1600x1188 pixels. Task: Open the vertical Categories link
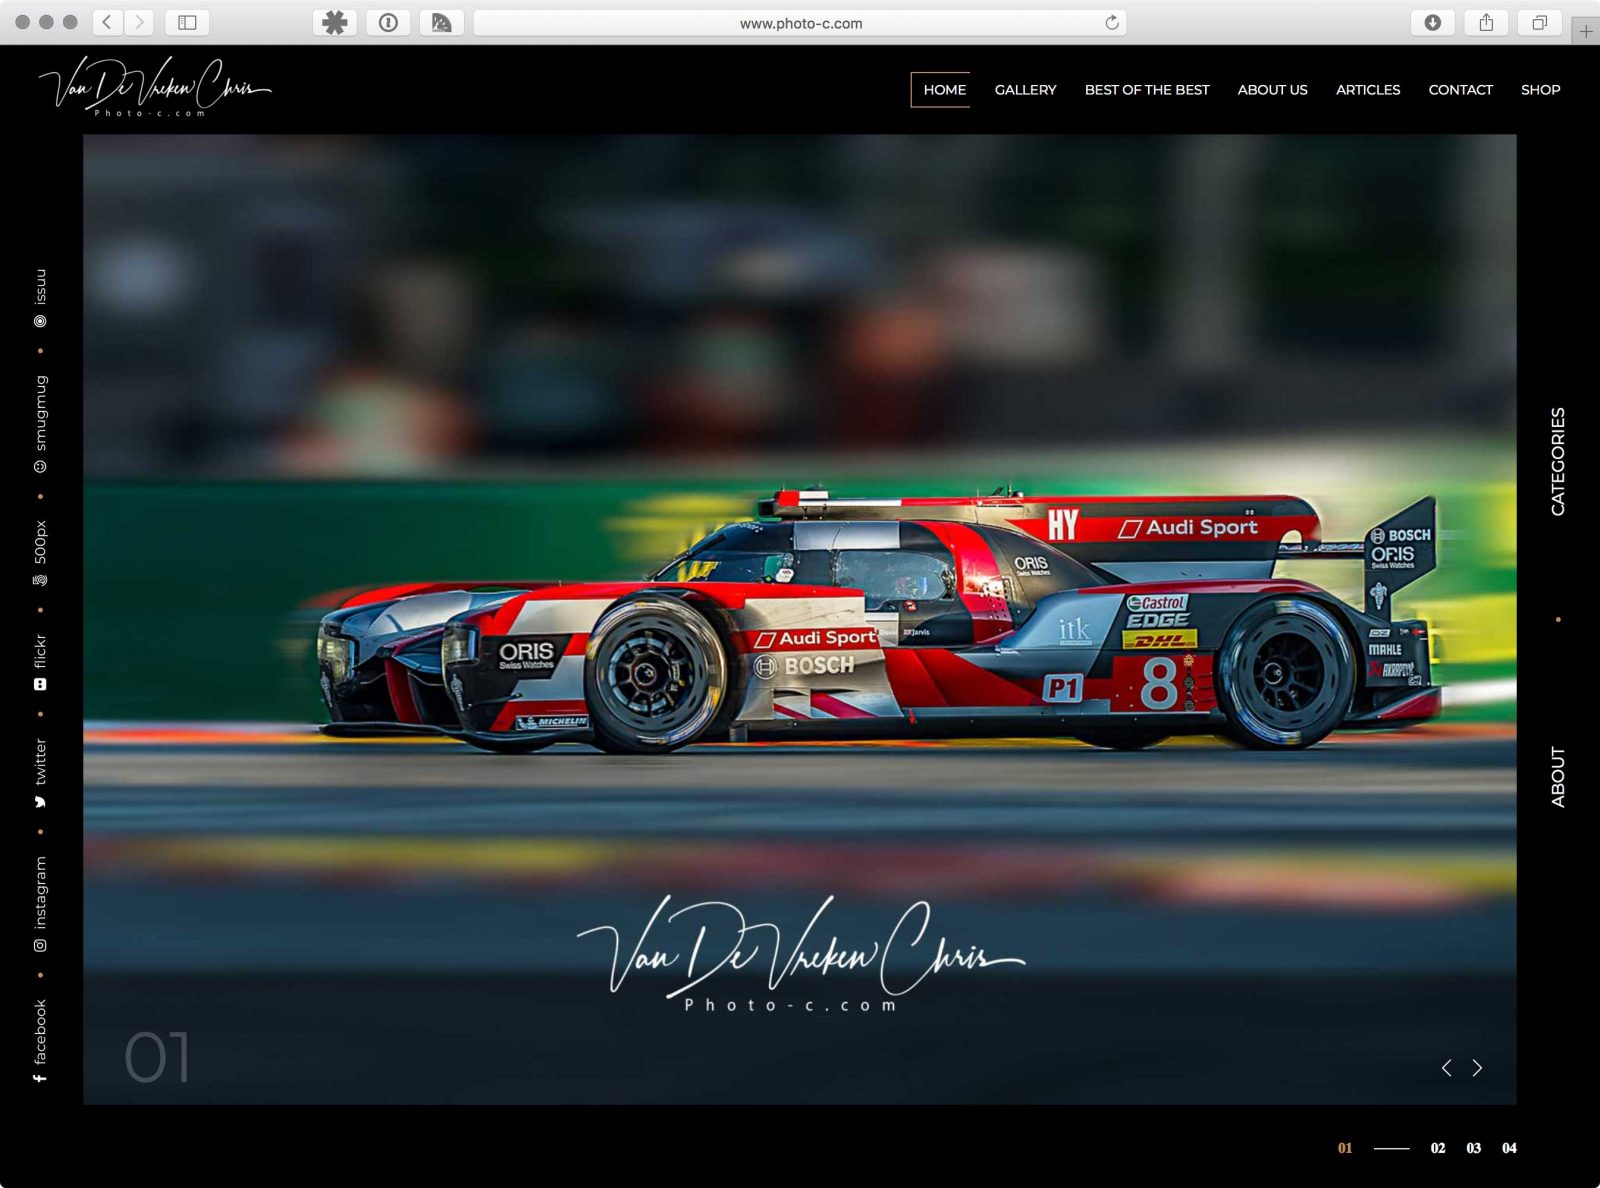(x=1557, y=461)
